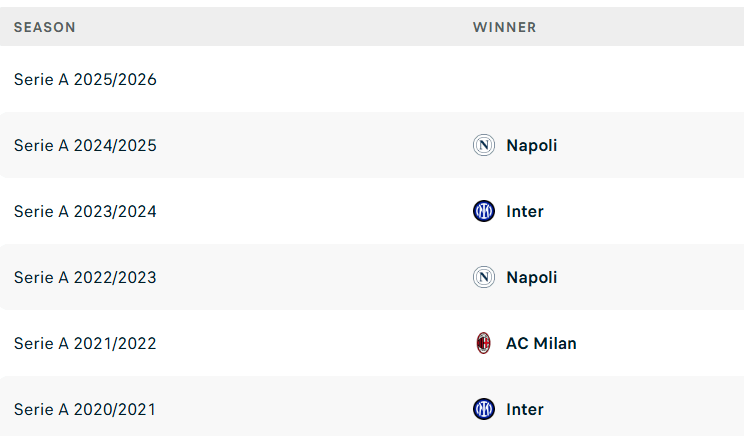Open Serie A 2021/2022 season
744x436 pixels.
pyautogui.click(x=85, y=343)
